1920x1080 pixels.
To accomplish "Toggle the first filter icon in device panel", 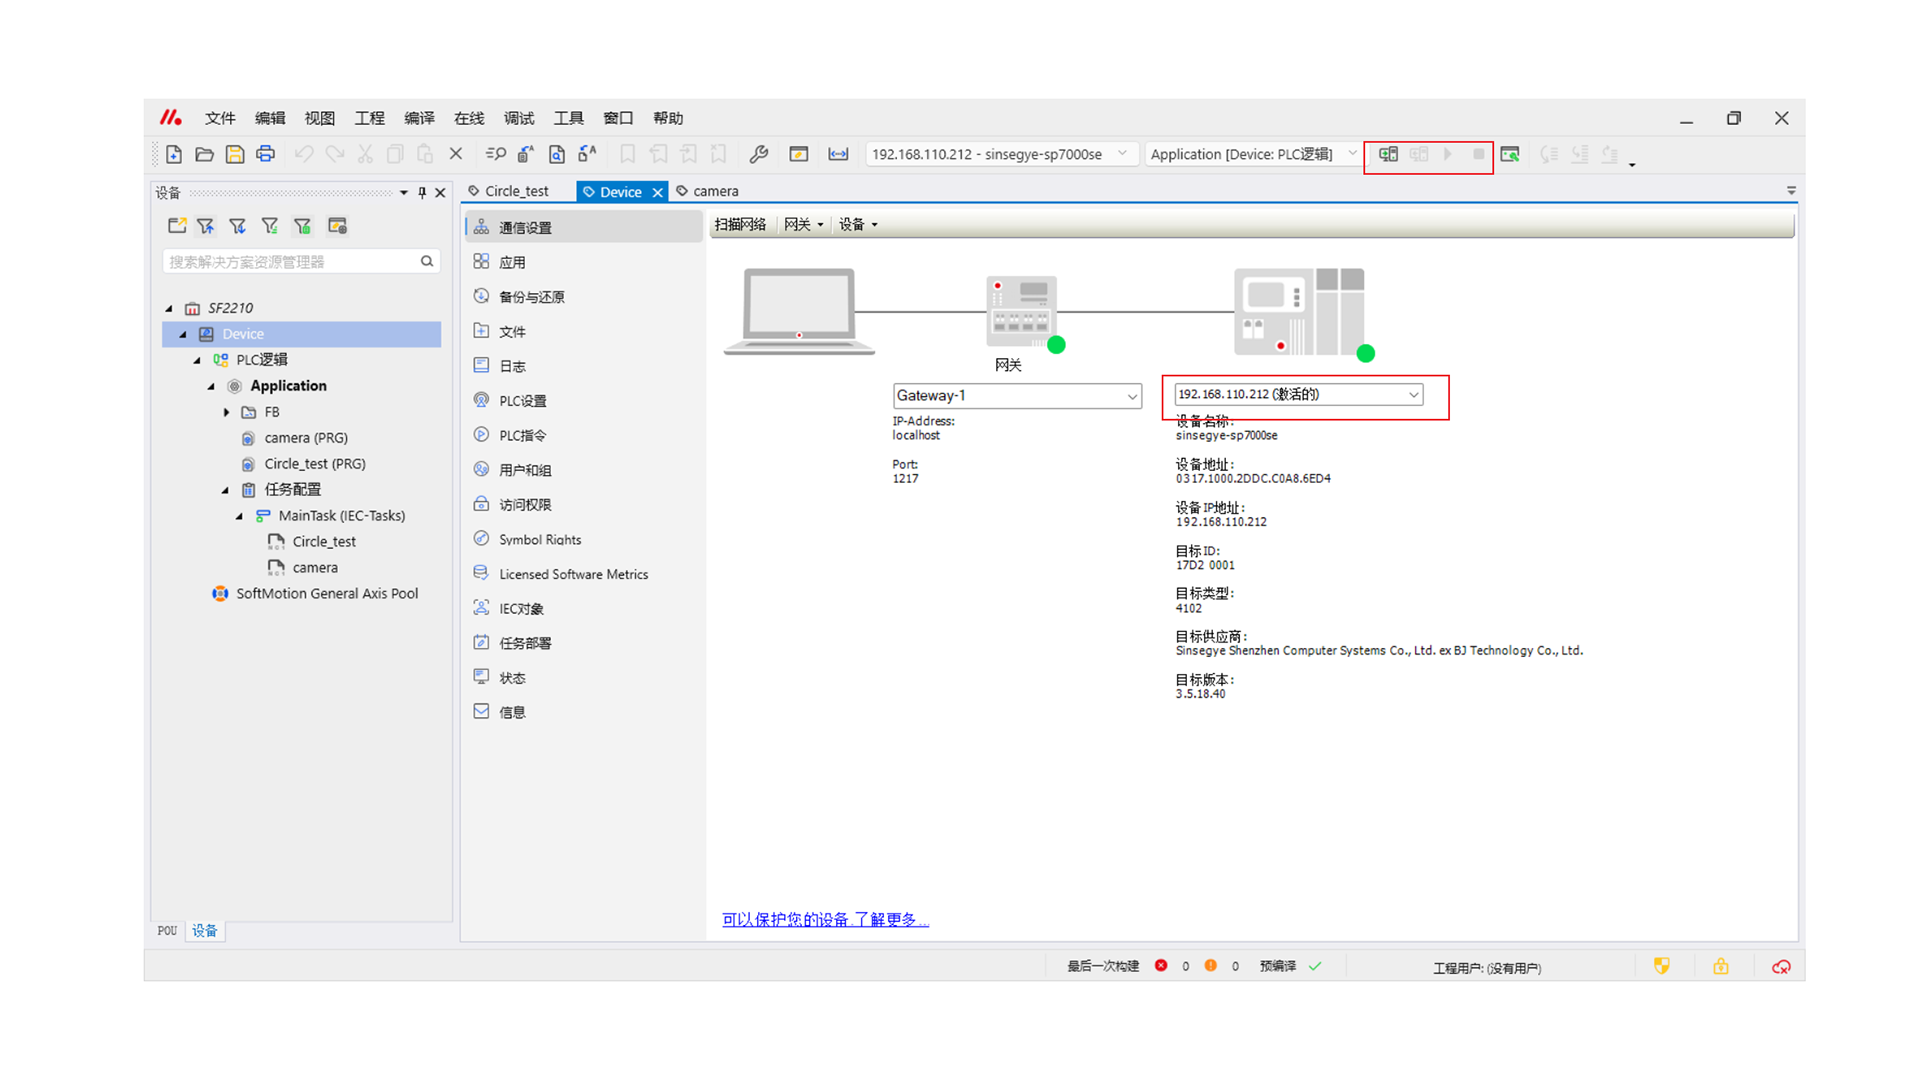I will 206,226.
